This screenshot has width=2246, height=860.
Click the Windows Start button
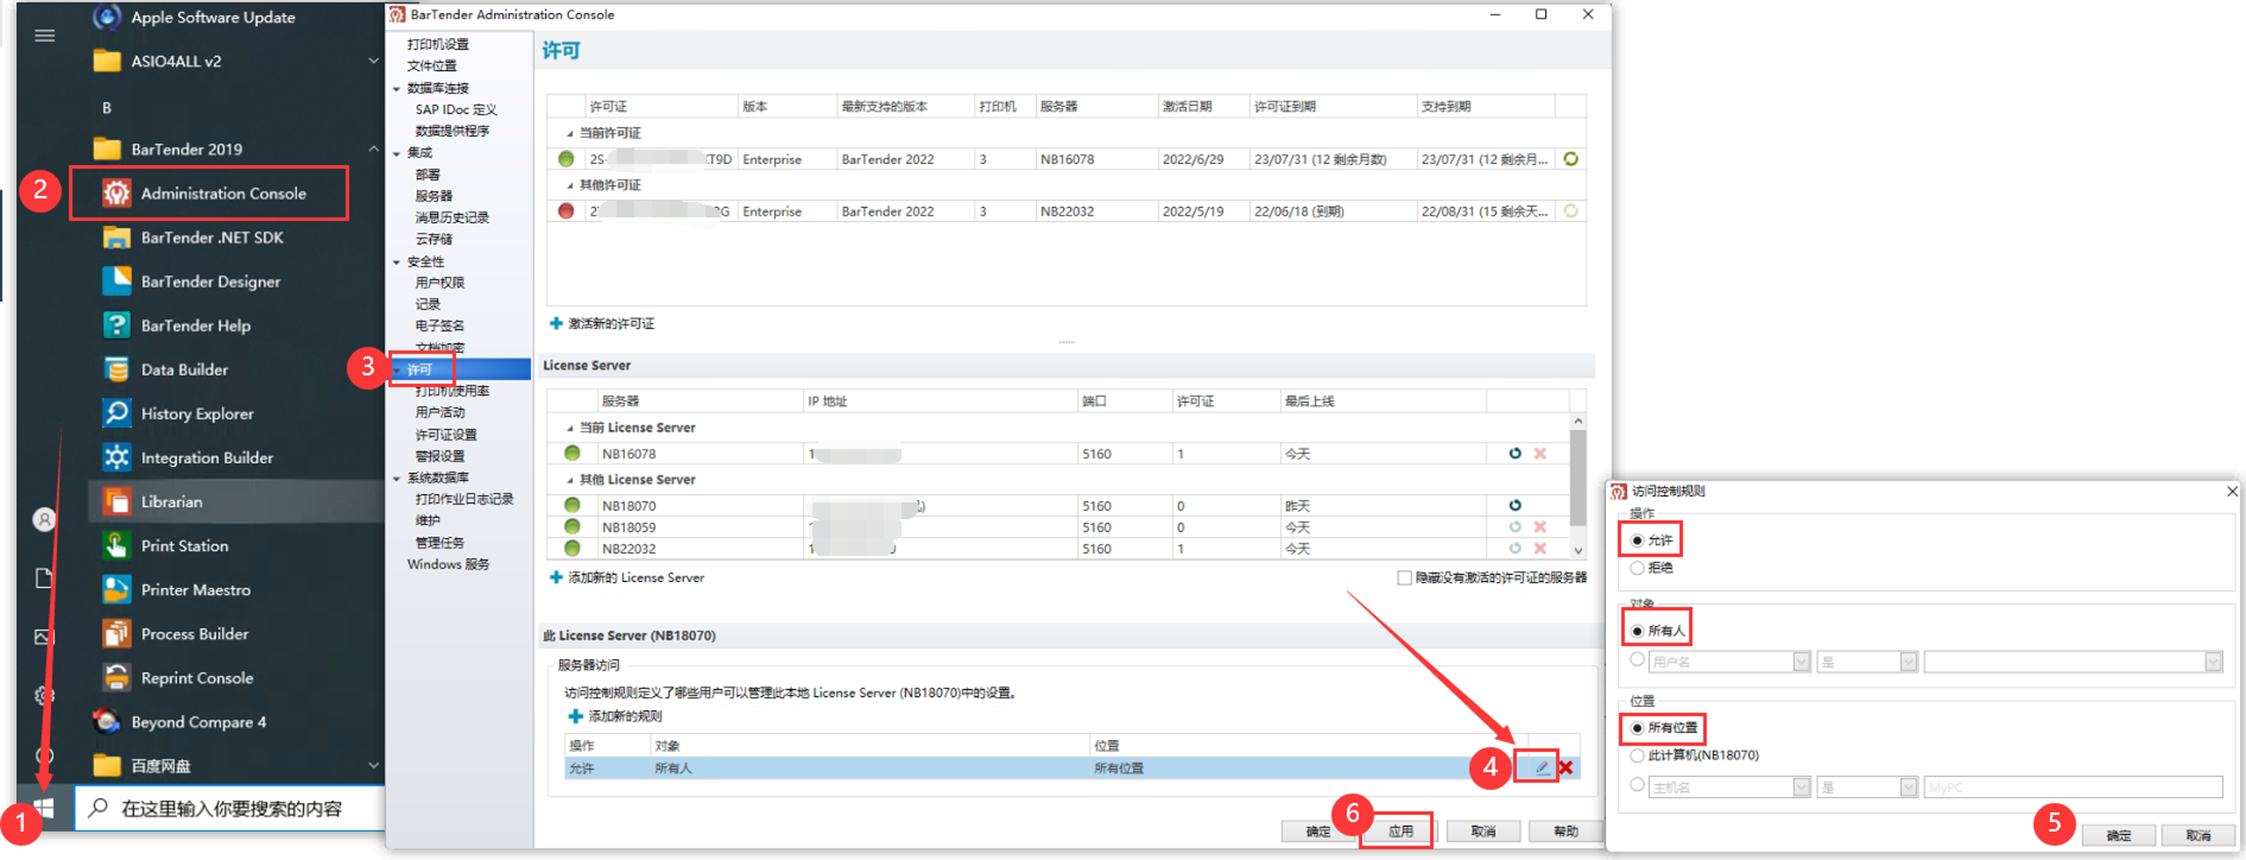[44, 808]
